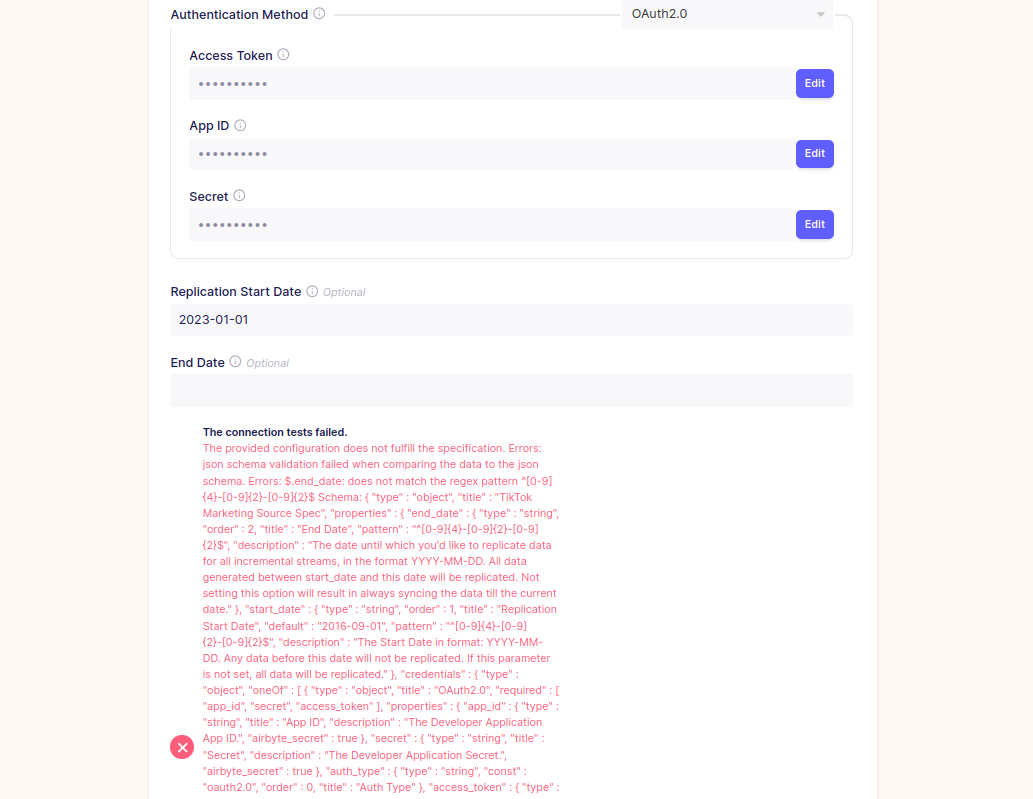Click the Access Token info icon

[282, 54]
